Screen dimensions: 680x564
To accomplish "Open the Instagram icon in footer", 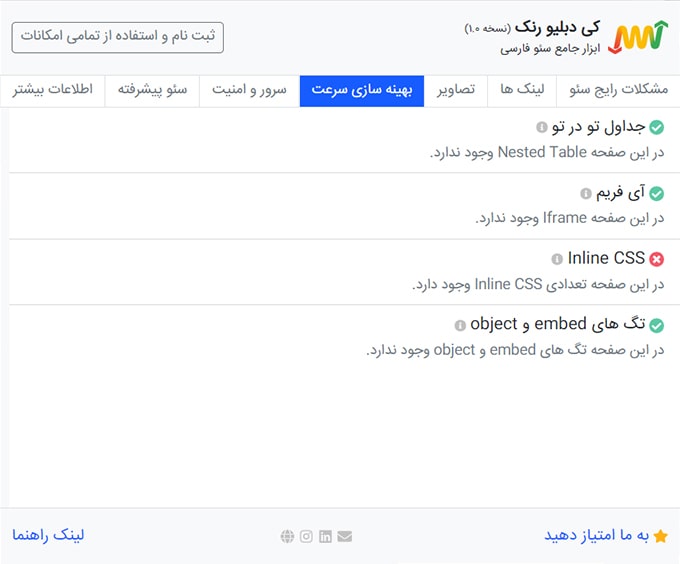I will pos(306,536).
